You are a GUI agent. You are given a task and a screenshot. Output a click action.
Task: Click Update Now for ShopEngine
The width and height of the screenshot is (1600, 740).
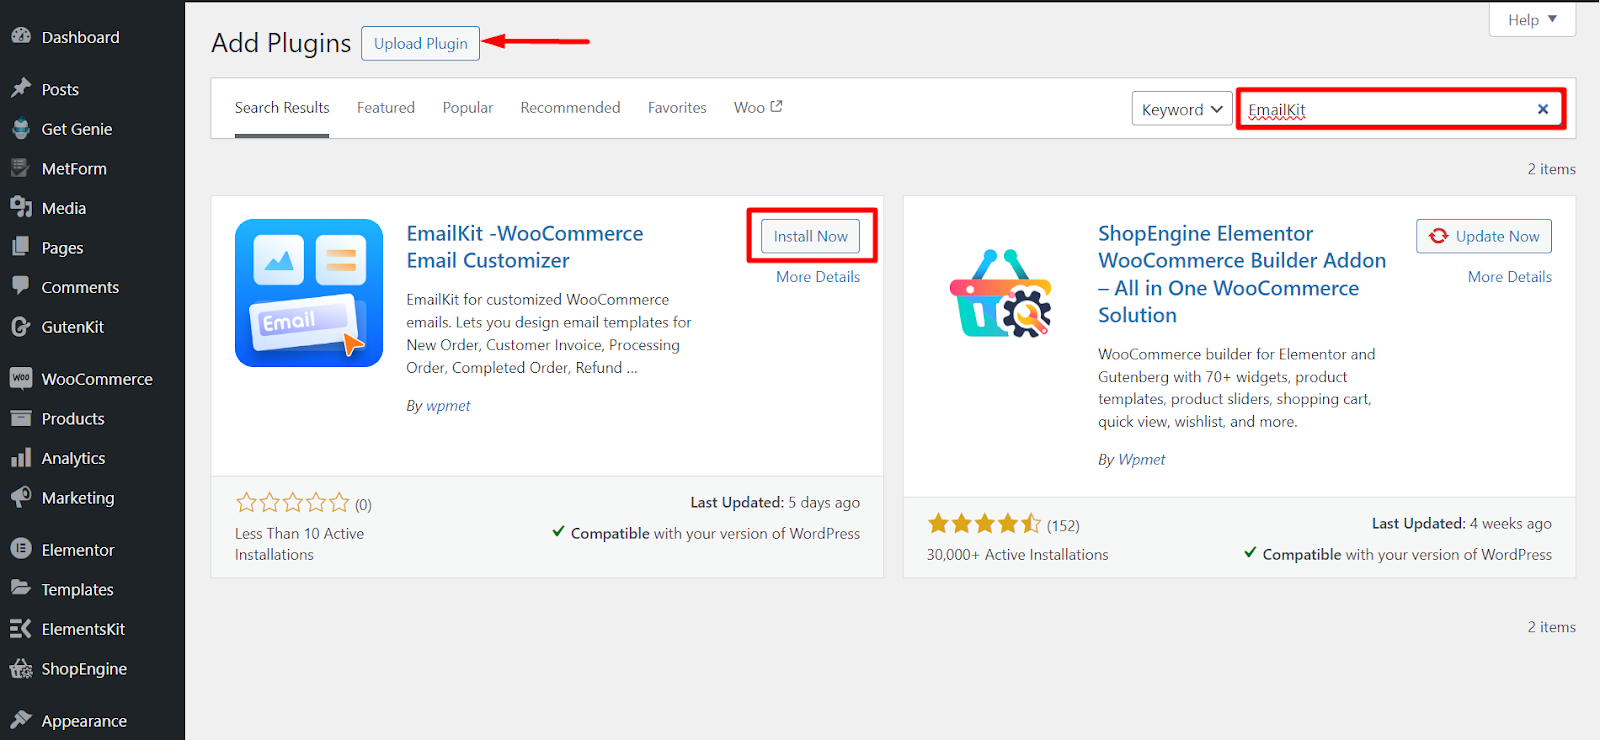(x=1484, y=236)
